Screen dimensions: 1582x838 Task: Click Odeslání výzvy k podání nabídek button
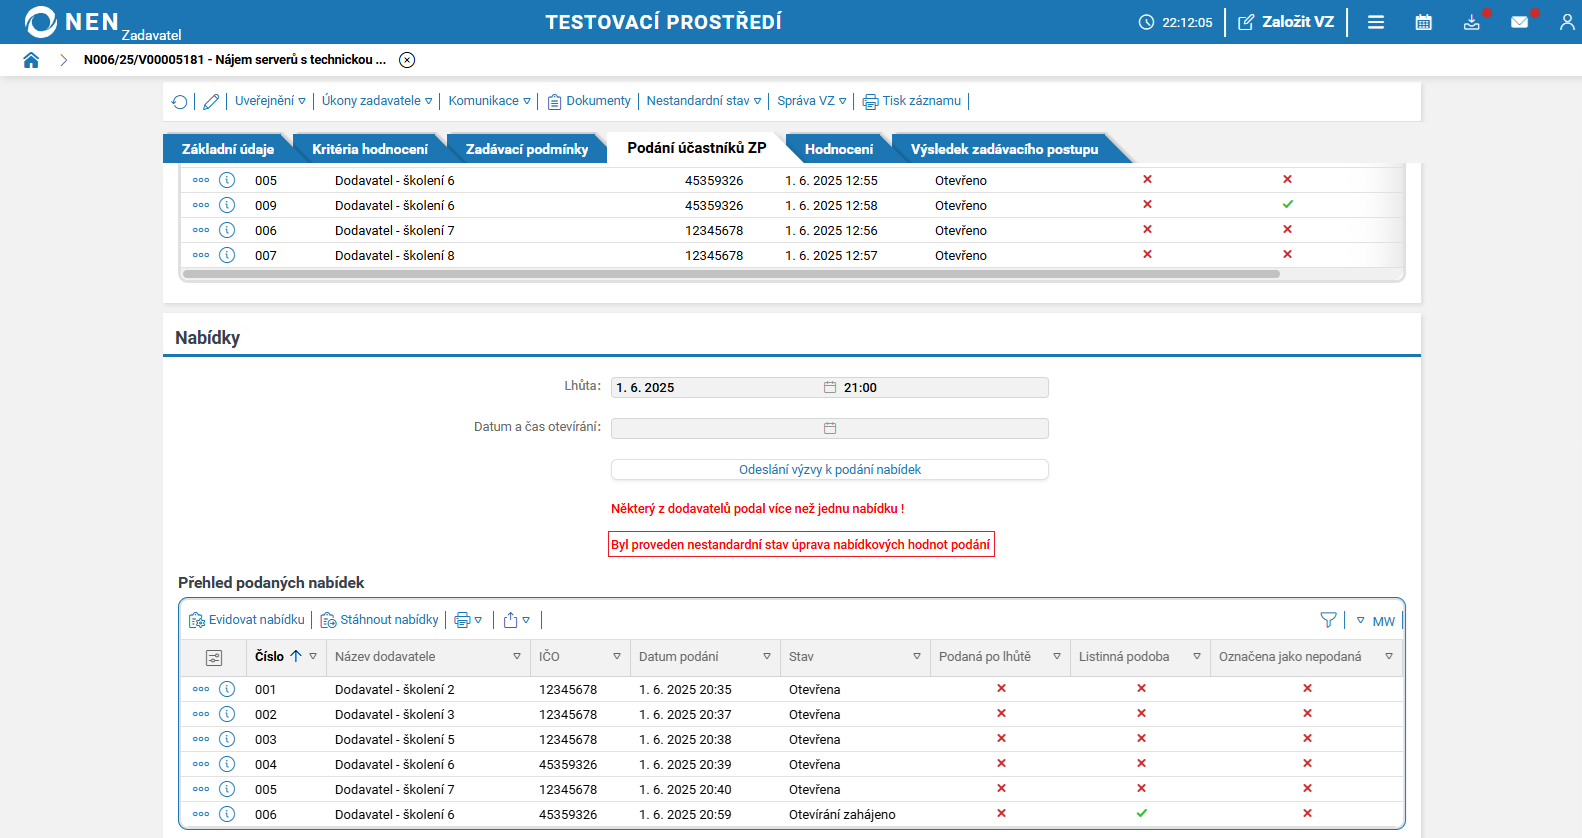(829, 469)
